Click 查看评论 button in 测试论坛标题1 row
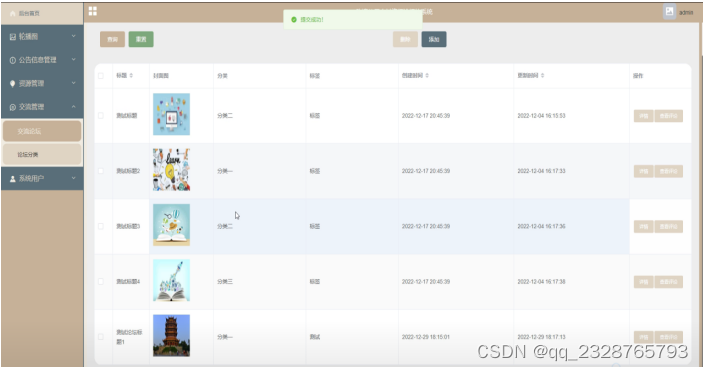This screenshot has height=371, width=703. [668, 337]
